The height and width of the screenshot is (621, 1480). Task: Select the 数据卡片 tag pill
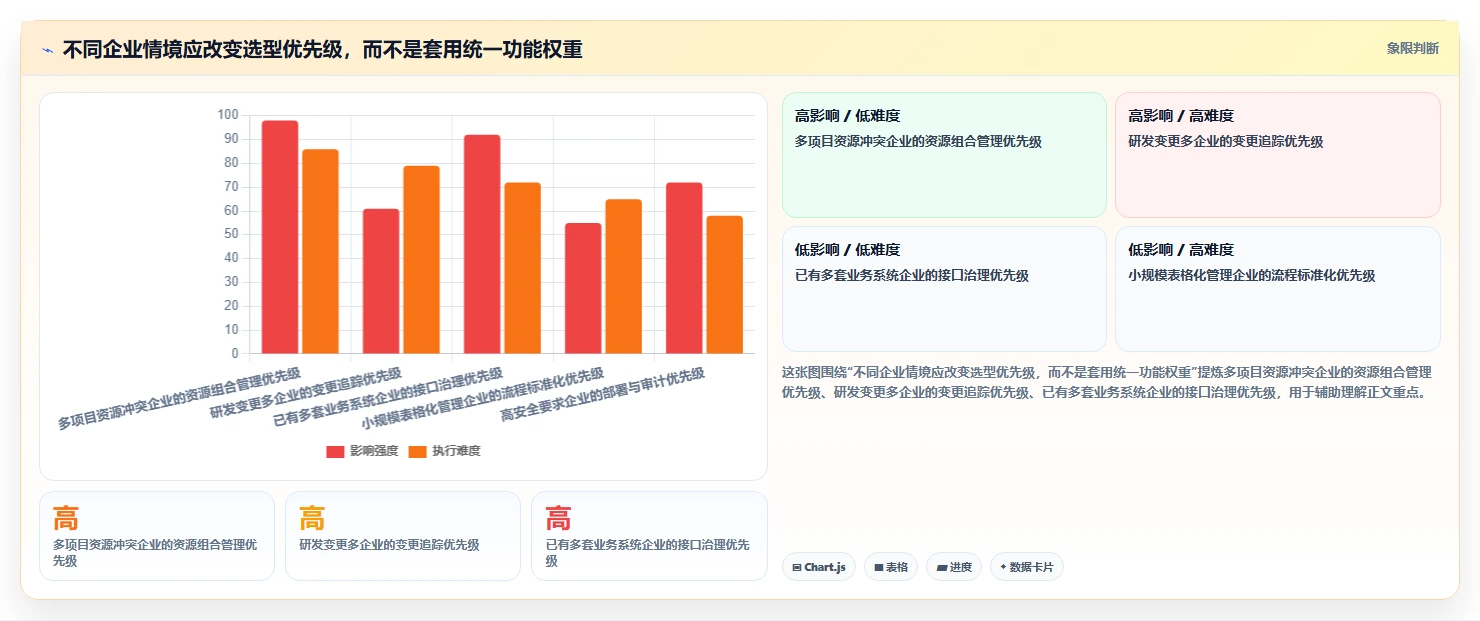(x=1026, y=567)
